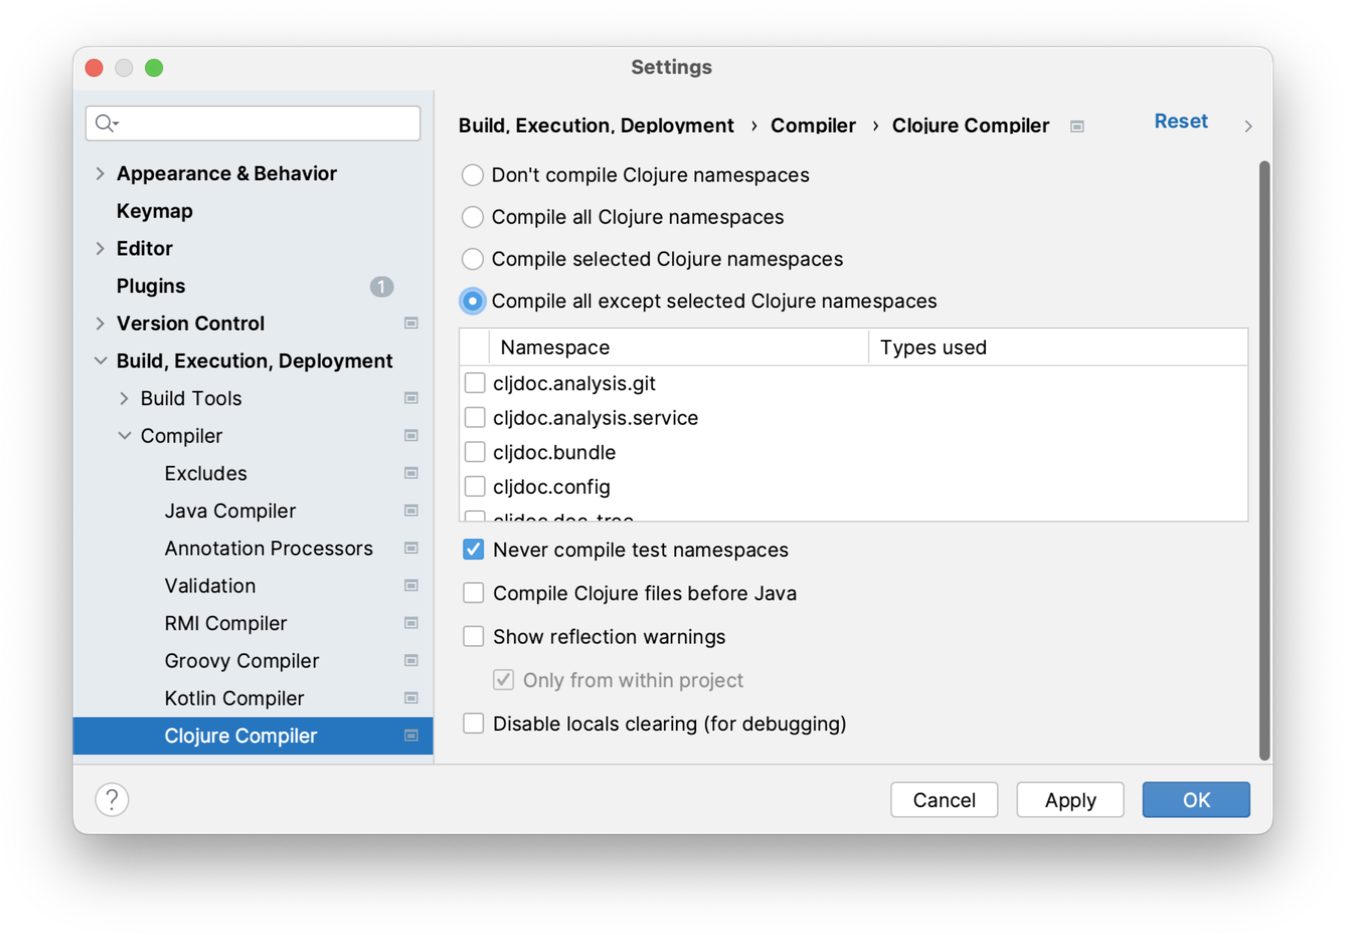The width and height of the screenshot is (1346, 935).
Task: Click project-level icon next to Validation
Action: click(411, 586)
